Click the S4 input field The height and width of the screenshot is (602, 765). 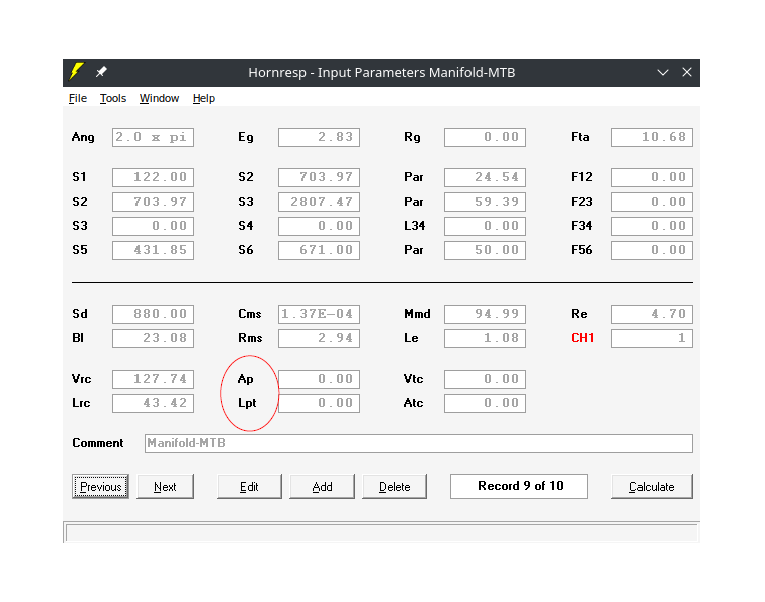[319, 226]
